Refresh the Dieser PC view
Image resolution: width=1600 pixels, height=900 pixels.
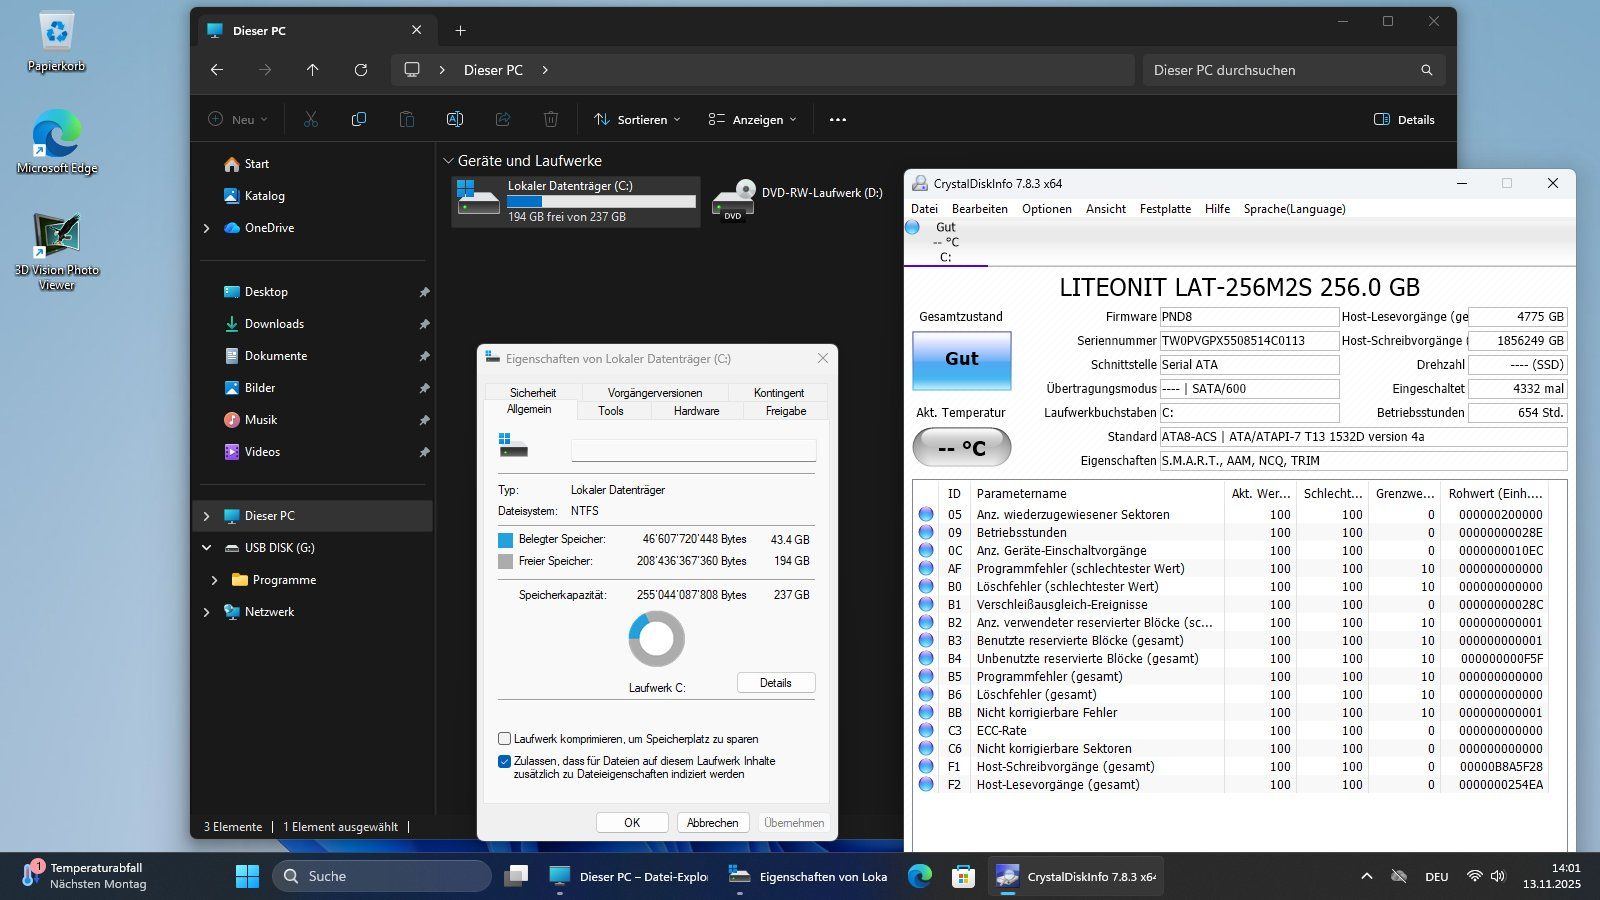pos(361,70)
